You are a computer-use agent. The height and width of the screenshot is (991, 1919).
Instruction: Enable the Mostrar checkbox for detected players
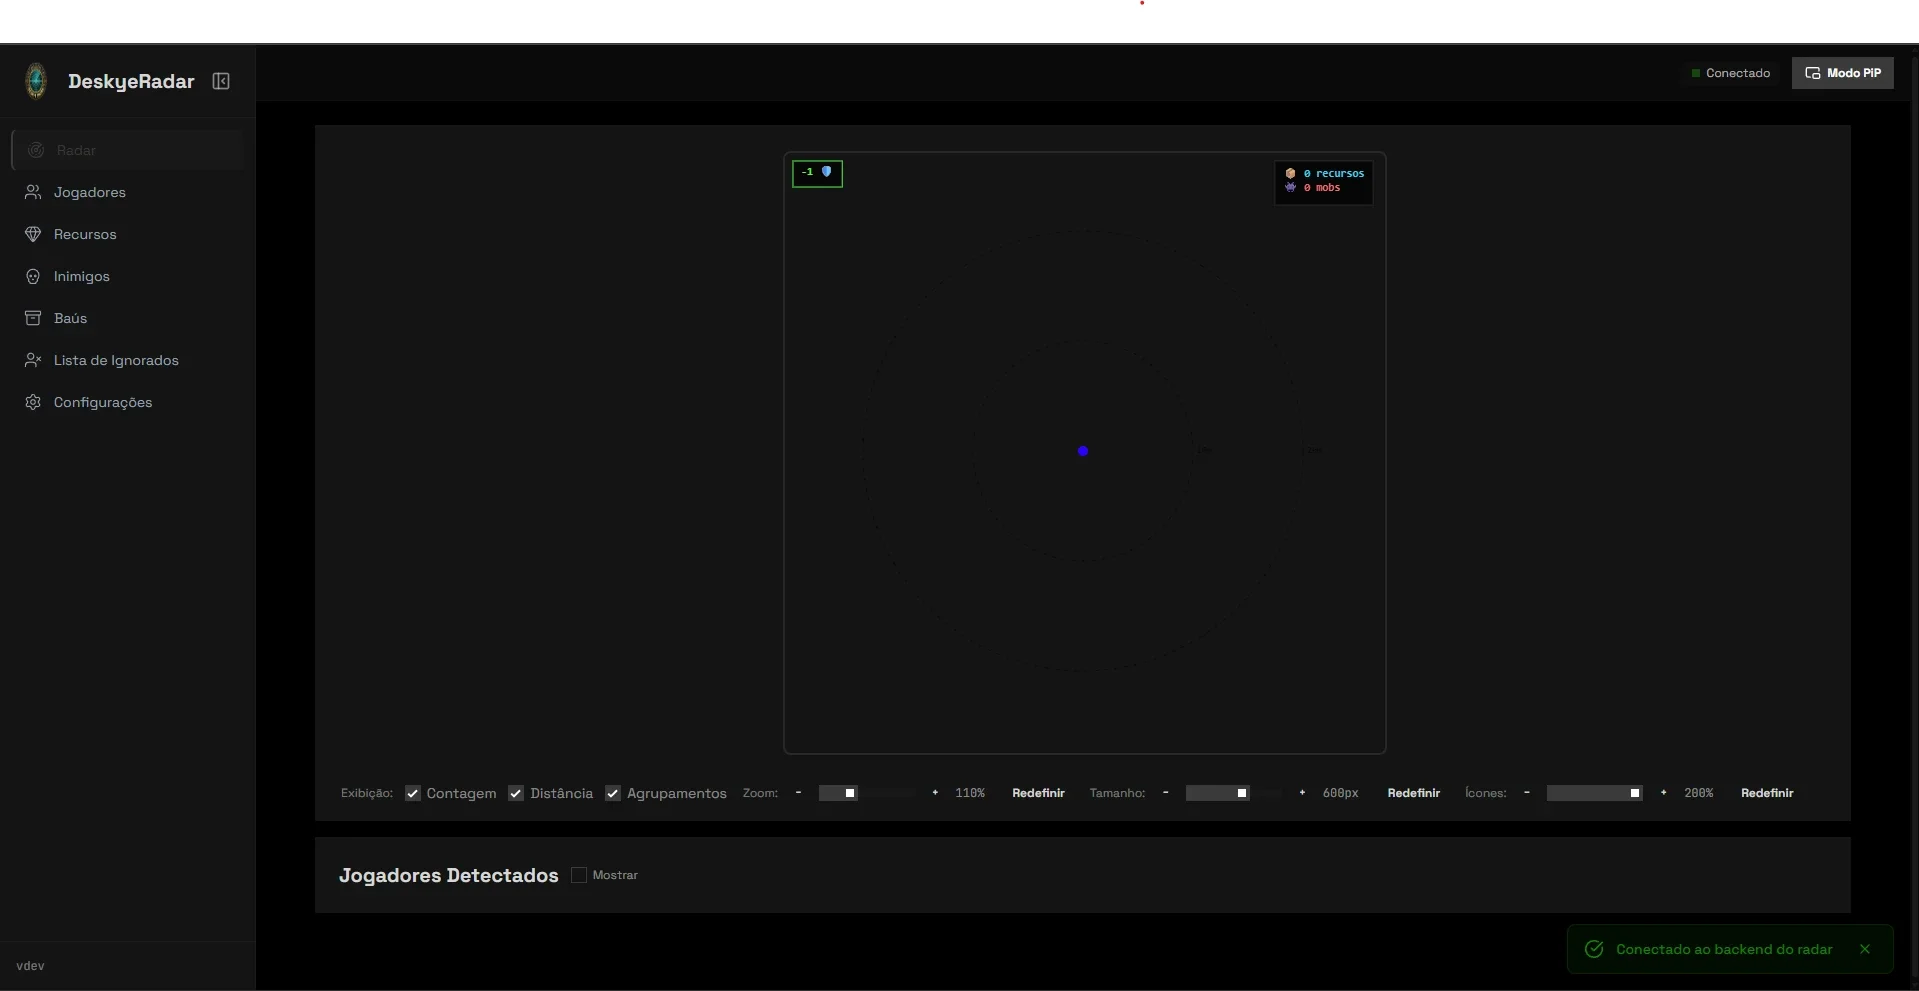click(x=579, y=875)
